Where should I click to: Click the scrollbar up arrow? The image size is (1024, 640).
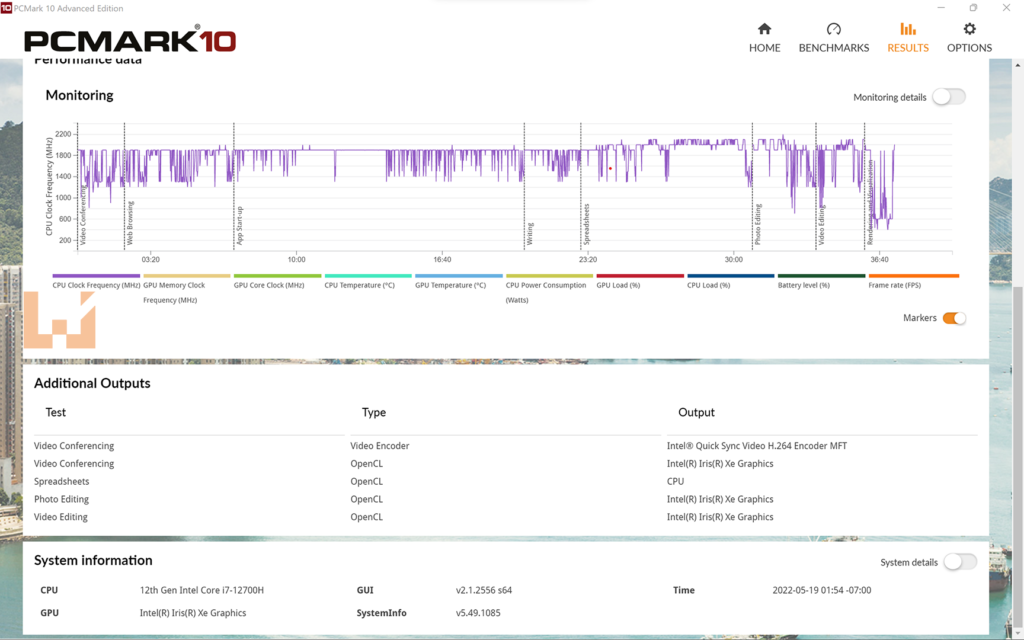(x=1017, y=65)
